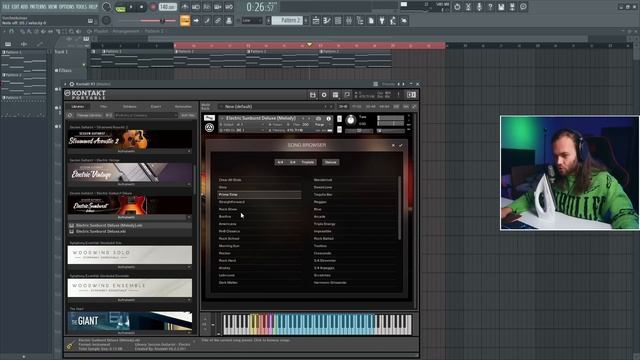Expand Instruments under Woodwind Solo
Screen dimensions: 640x360
coord(129,267)
